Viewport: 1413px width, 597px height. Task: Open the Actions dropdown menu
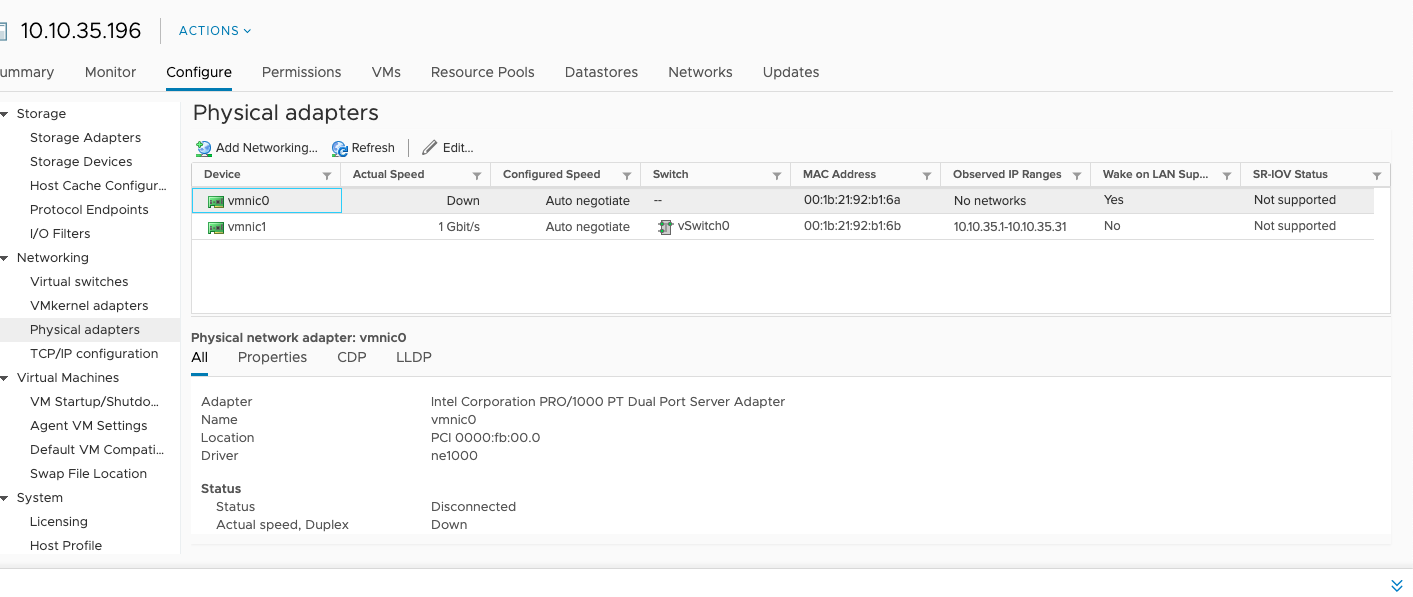pyautogui.click(x=215, y=31)
